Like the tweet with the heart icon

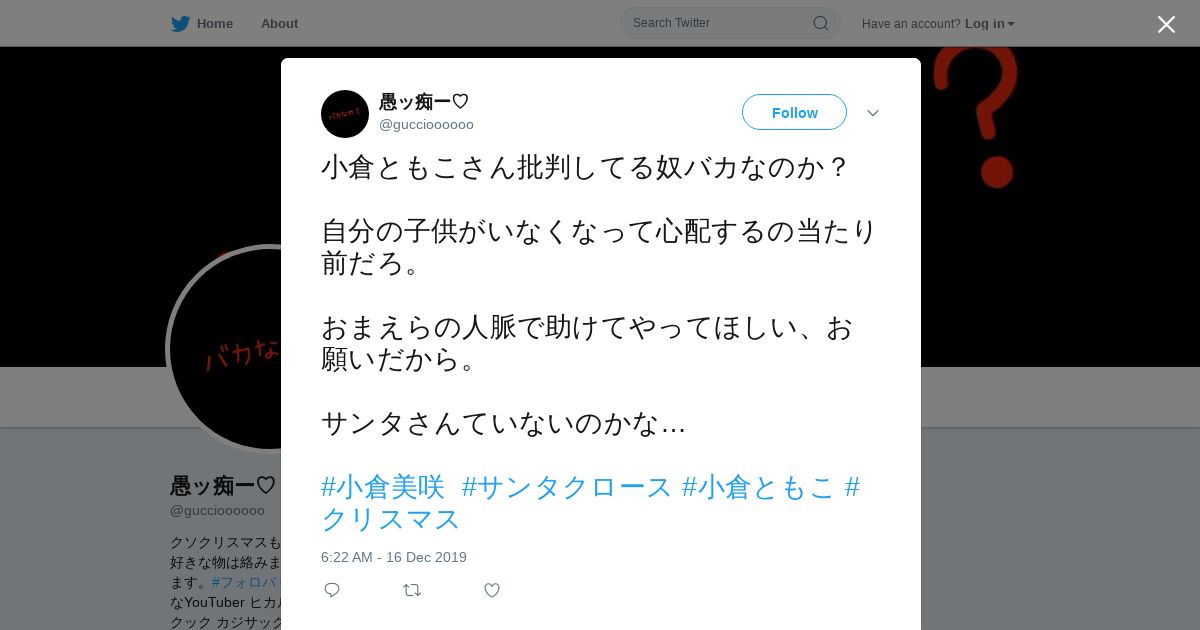click(492, 590)
